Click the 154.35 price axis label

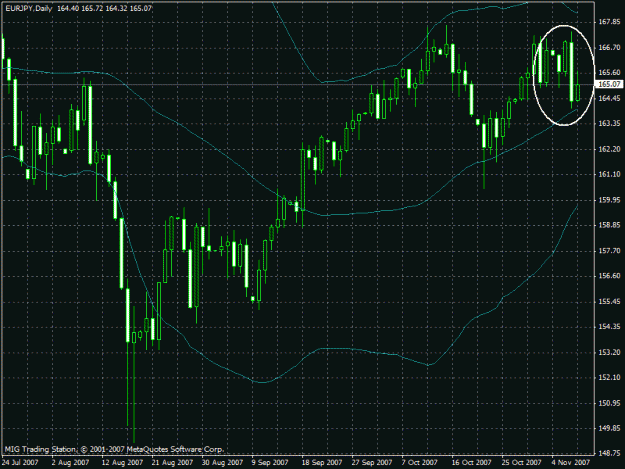[609, 327]
